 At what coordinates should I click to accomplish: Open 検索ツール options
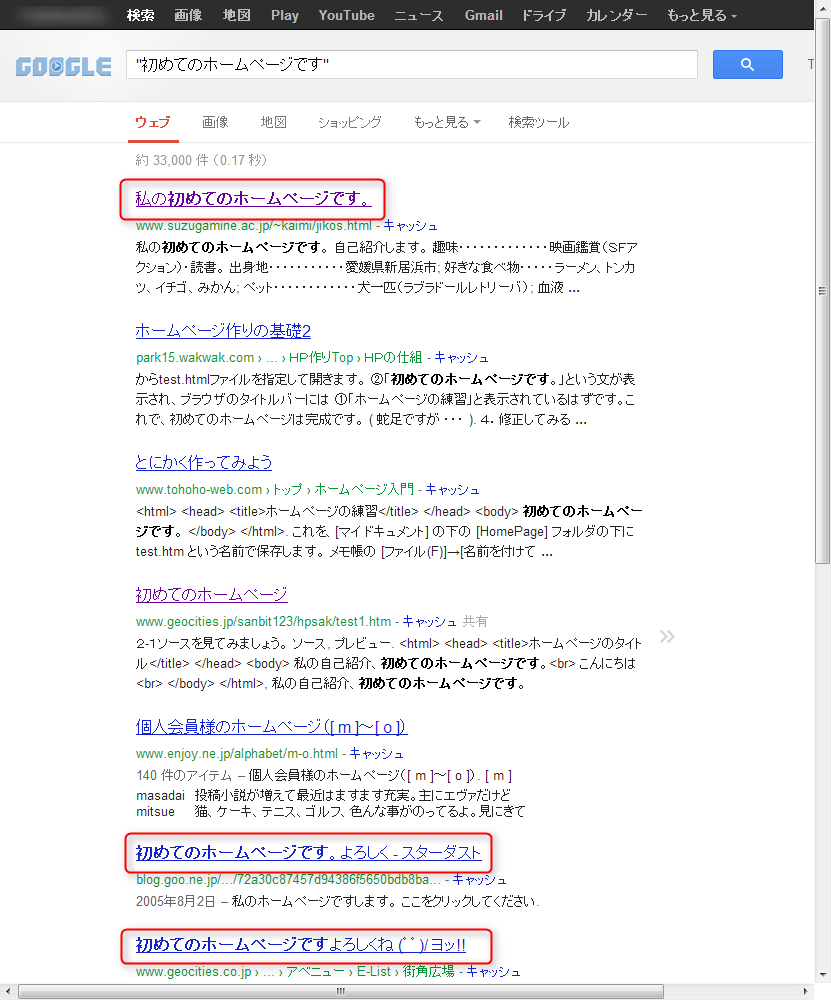click(x=538, y=122)
